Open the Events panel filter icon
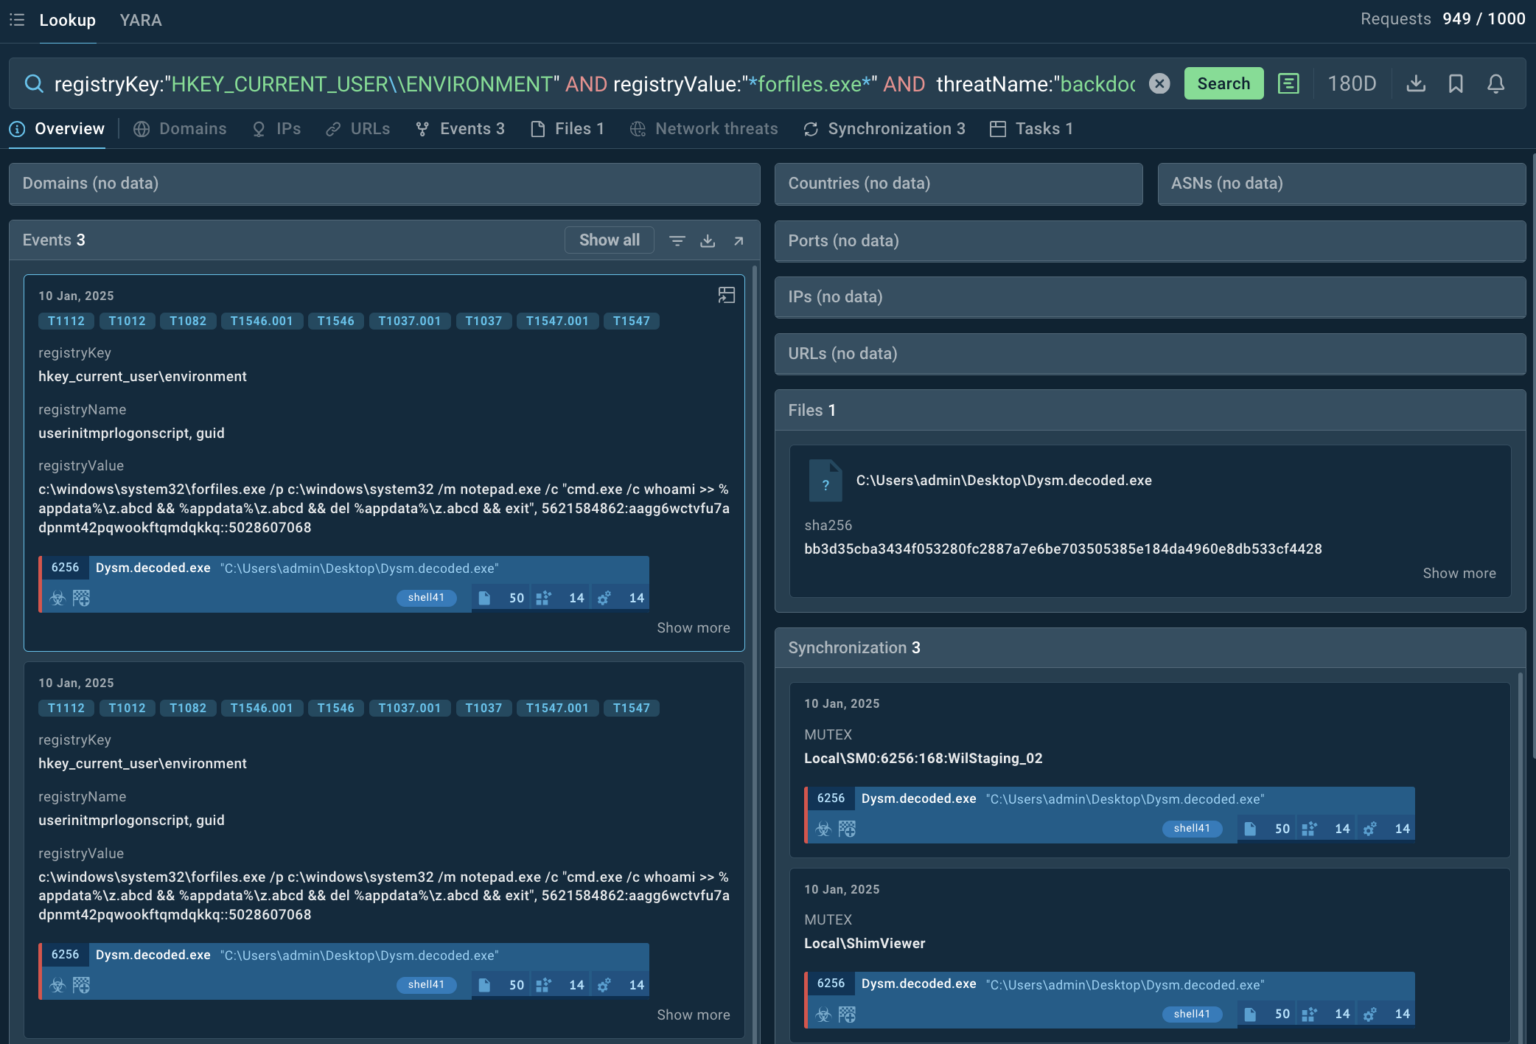This screenshot has width=1536, height=1044. click(x=677, y=241)
